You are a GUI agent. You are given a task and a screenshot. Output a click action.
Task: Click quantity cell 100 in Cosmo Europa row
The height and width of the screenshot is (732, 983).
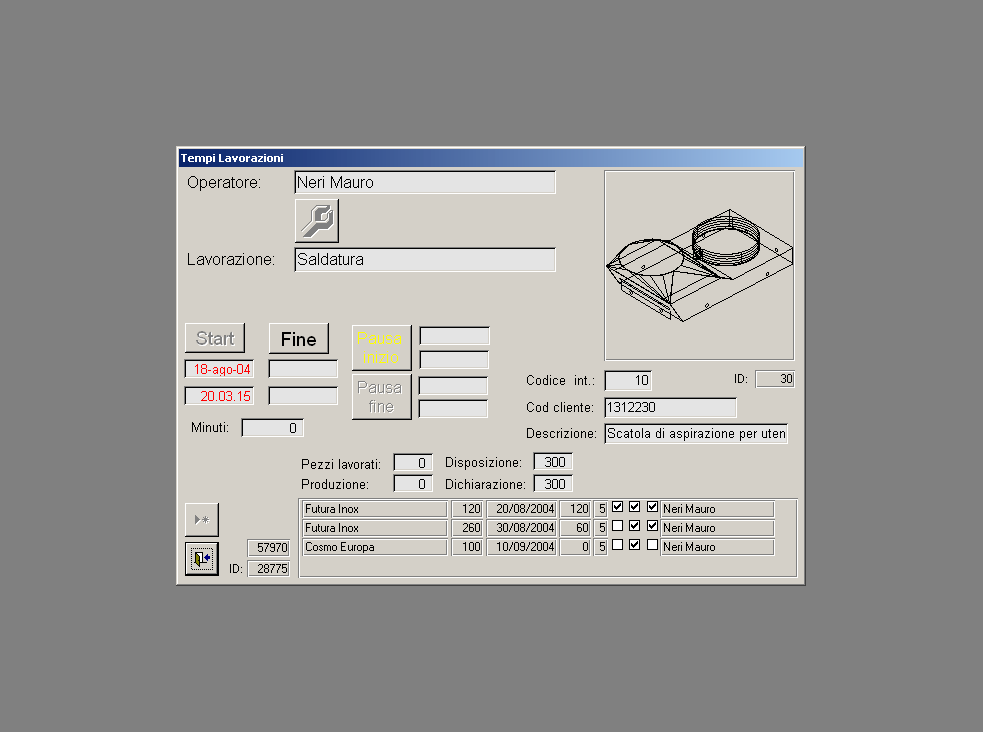[x=467, y=547]
